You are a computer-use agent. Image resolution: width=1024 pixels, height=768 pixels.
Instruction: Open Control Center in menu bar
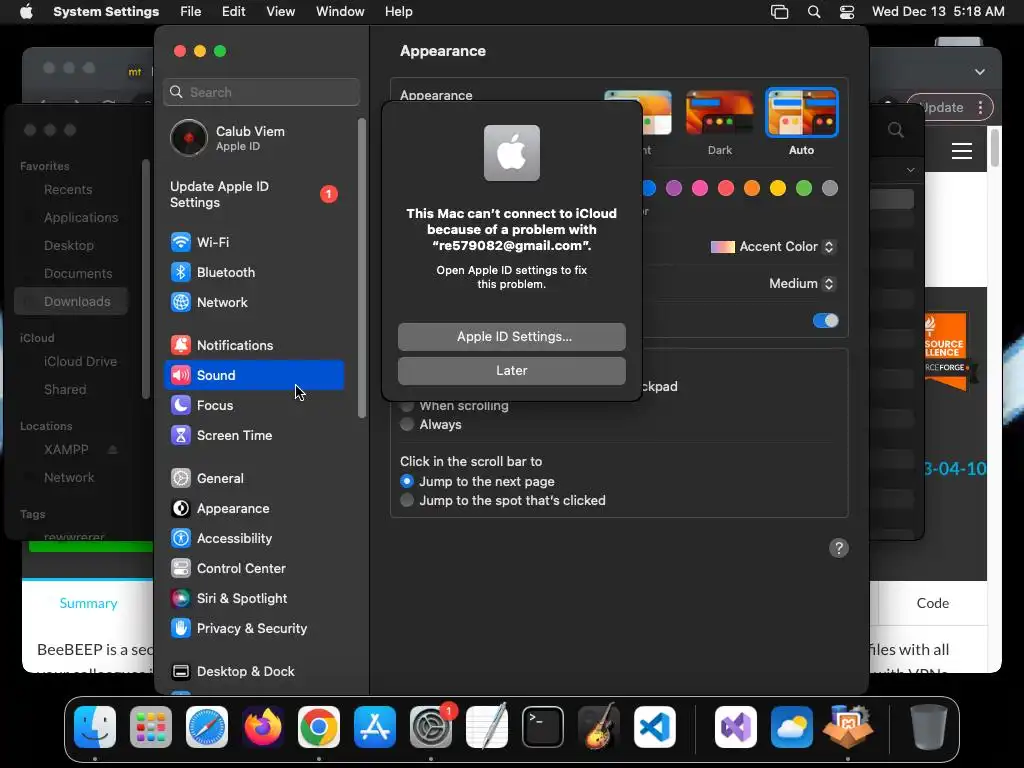pos(847,12)
